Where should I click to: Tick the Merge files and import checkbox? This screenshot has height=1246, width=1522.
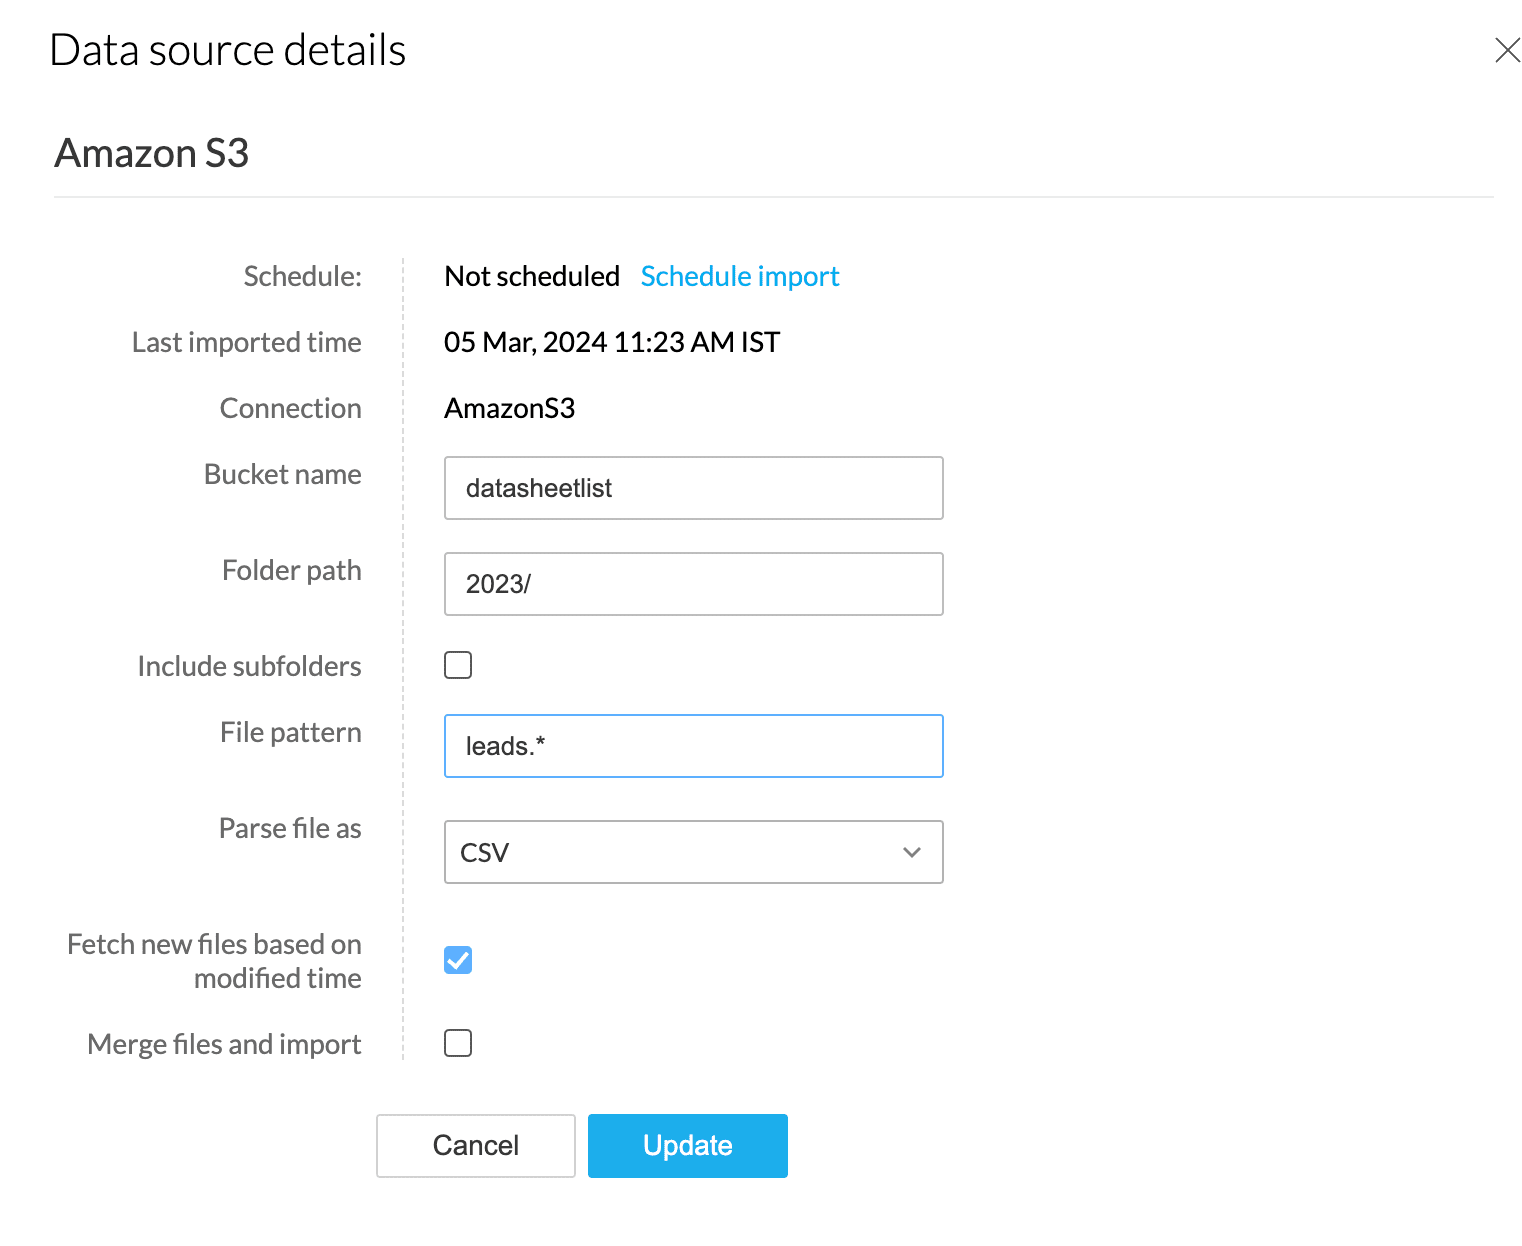[458, 1043]
